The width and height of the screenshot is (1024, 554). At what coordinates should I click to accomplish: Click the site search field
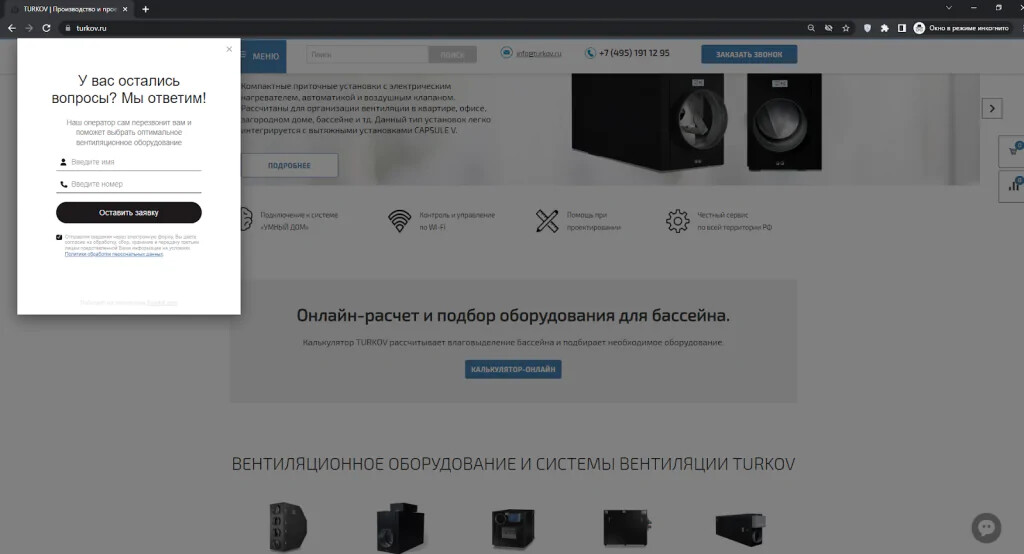[368, 55]
